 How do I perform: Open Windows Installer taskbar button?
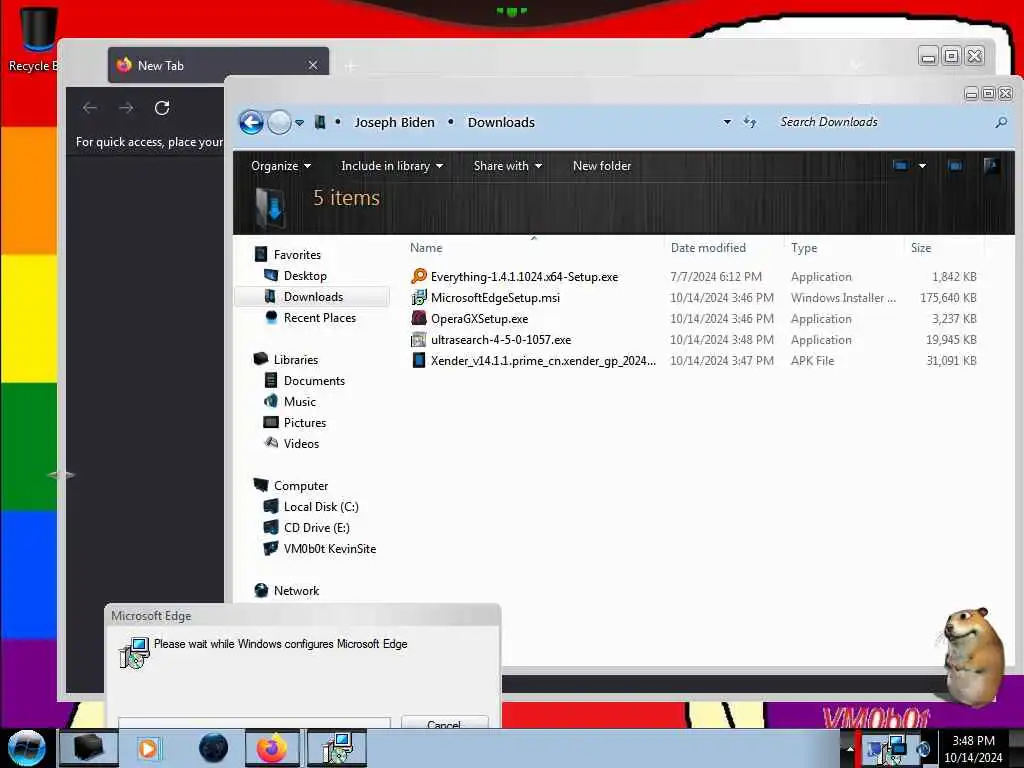coord(337,748)
